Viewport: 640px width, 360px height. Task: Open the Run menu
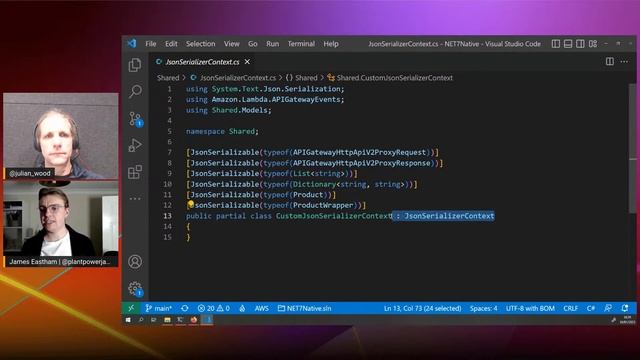273,44
